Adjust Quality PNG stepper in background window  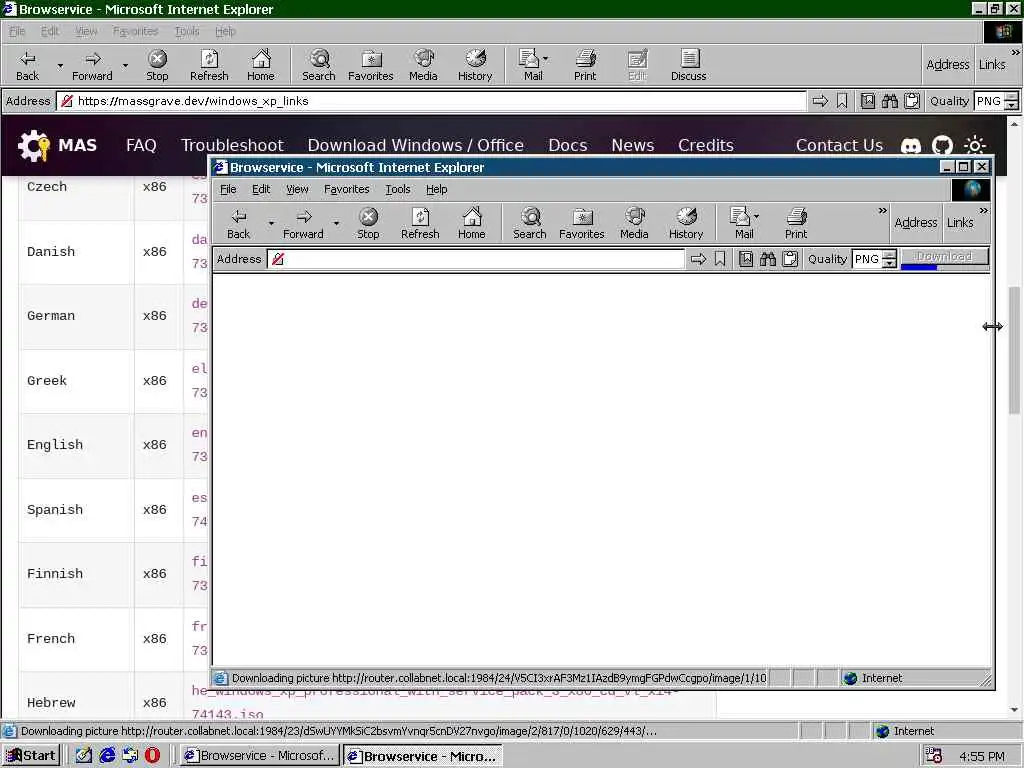1012,101
